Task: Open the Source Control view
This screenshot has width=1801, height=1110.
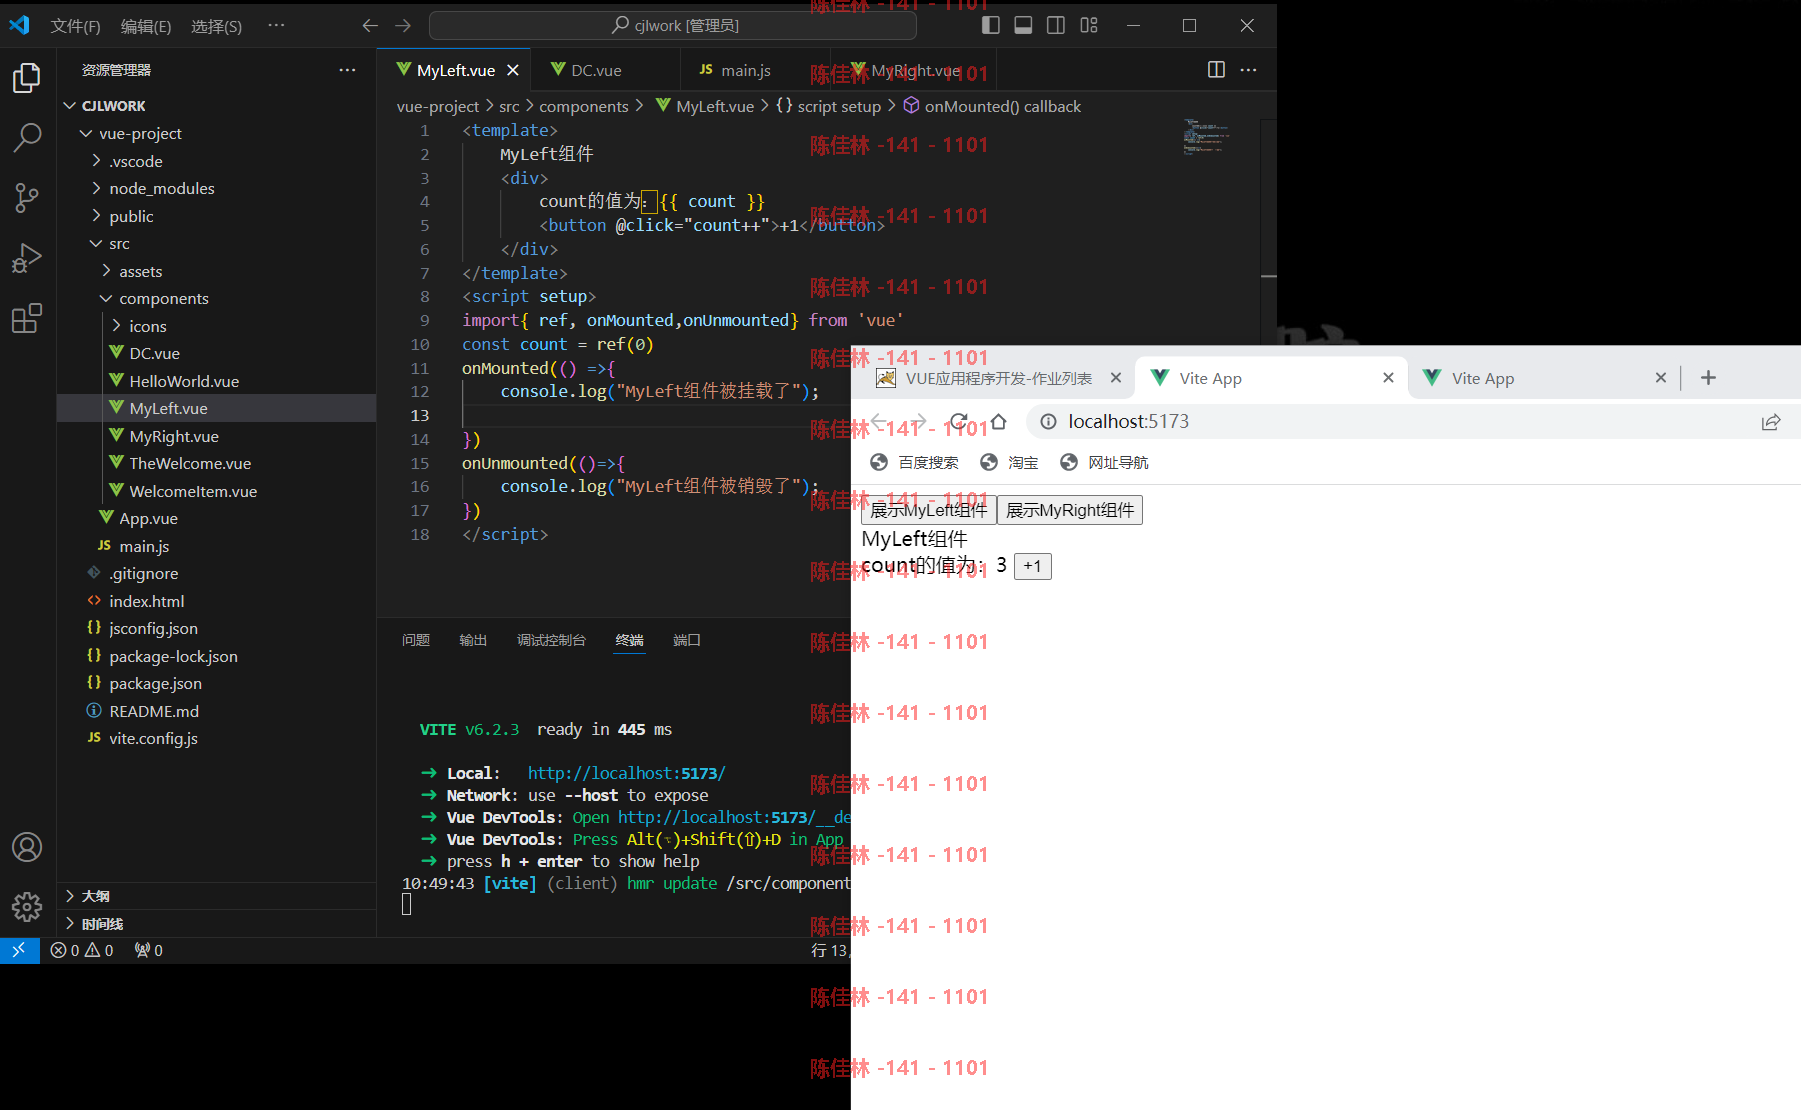Action: 27,198
